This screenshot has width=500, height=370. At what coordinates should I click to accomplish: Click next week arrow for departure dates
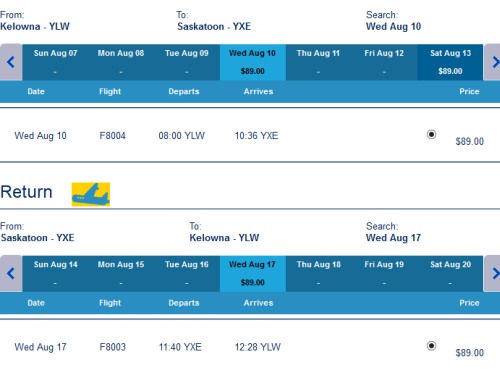coord(492,62)
